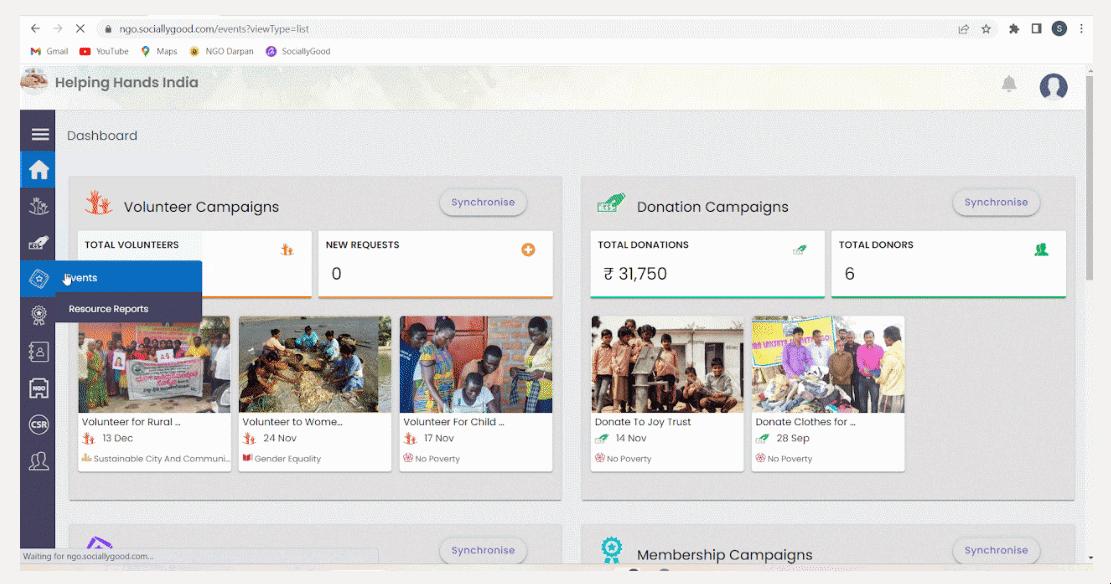Go to Home dashboard icon
Image resolution: width=1111 pixels, height=584 pixels.
pos(38,170)
